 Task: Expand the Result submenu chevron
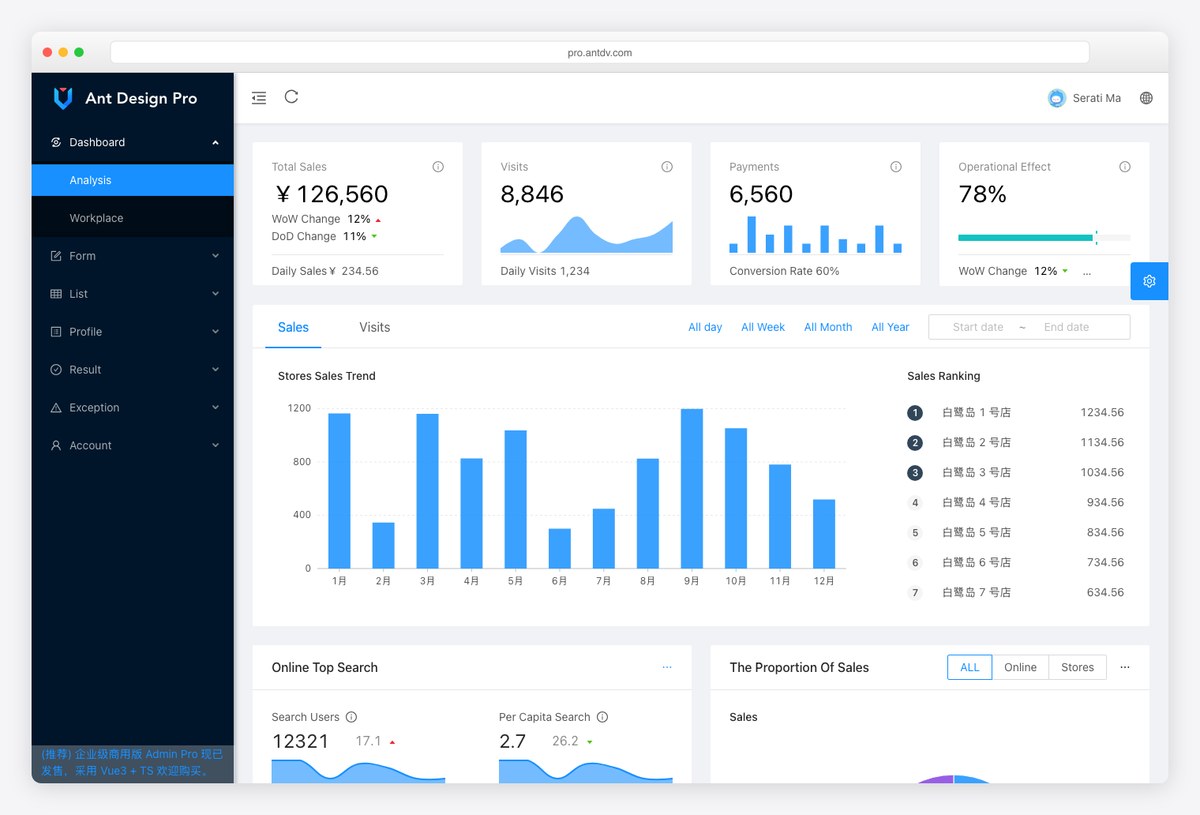pos(215,370)
